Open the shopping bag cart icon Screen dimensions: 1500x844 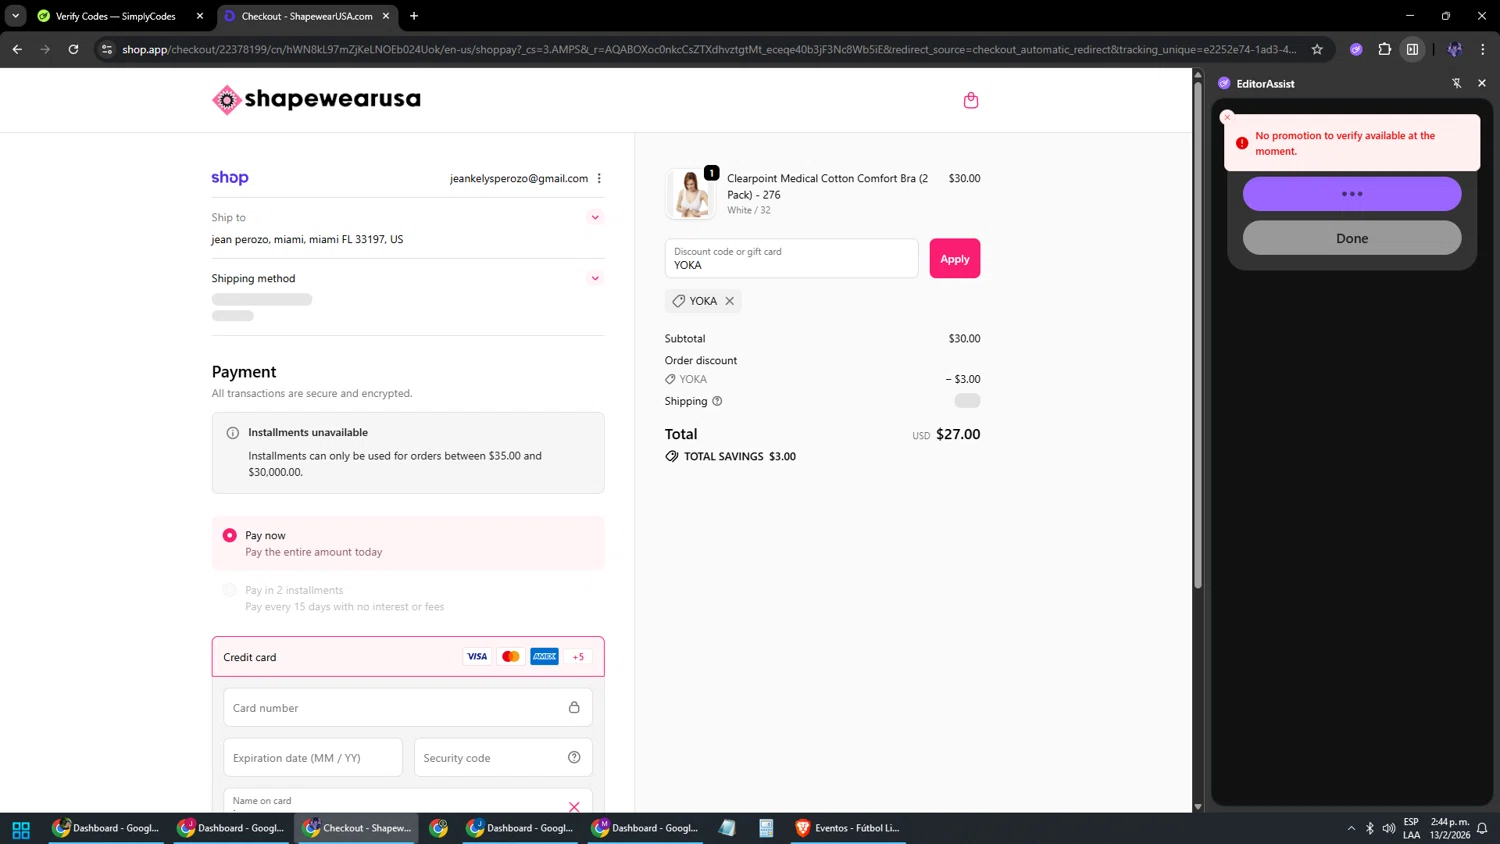(970, 100)
